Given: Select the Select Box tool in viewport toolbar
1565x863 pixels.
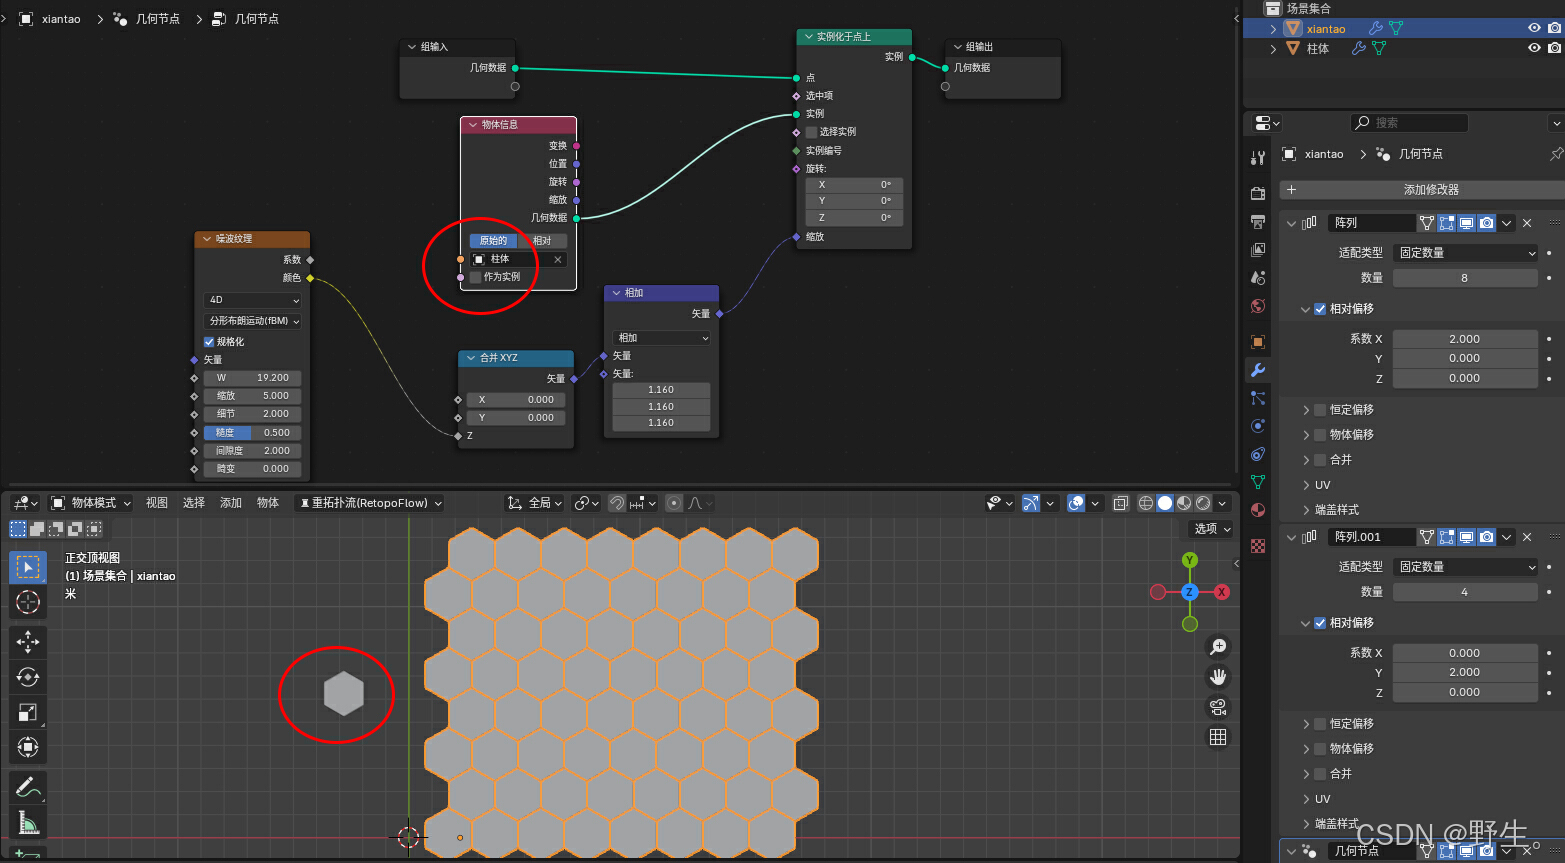Looking at the screenshot, I should (28, 567).
